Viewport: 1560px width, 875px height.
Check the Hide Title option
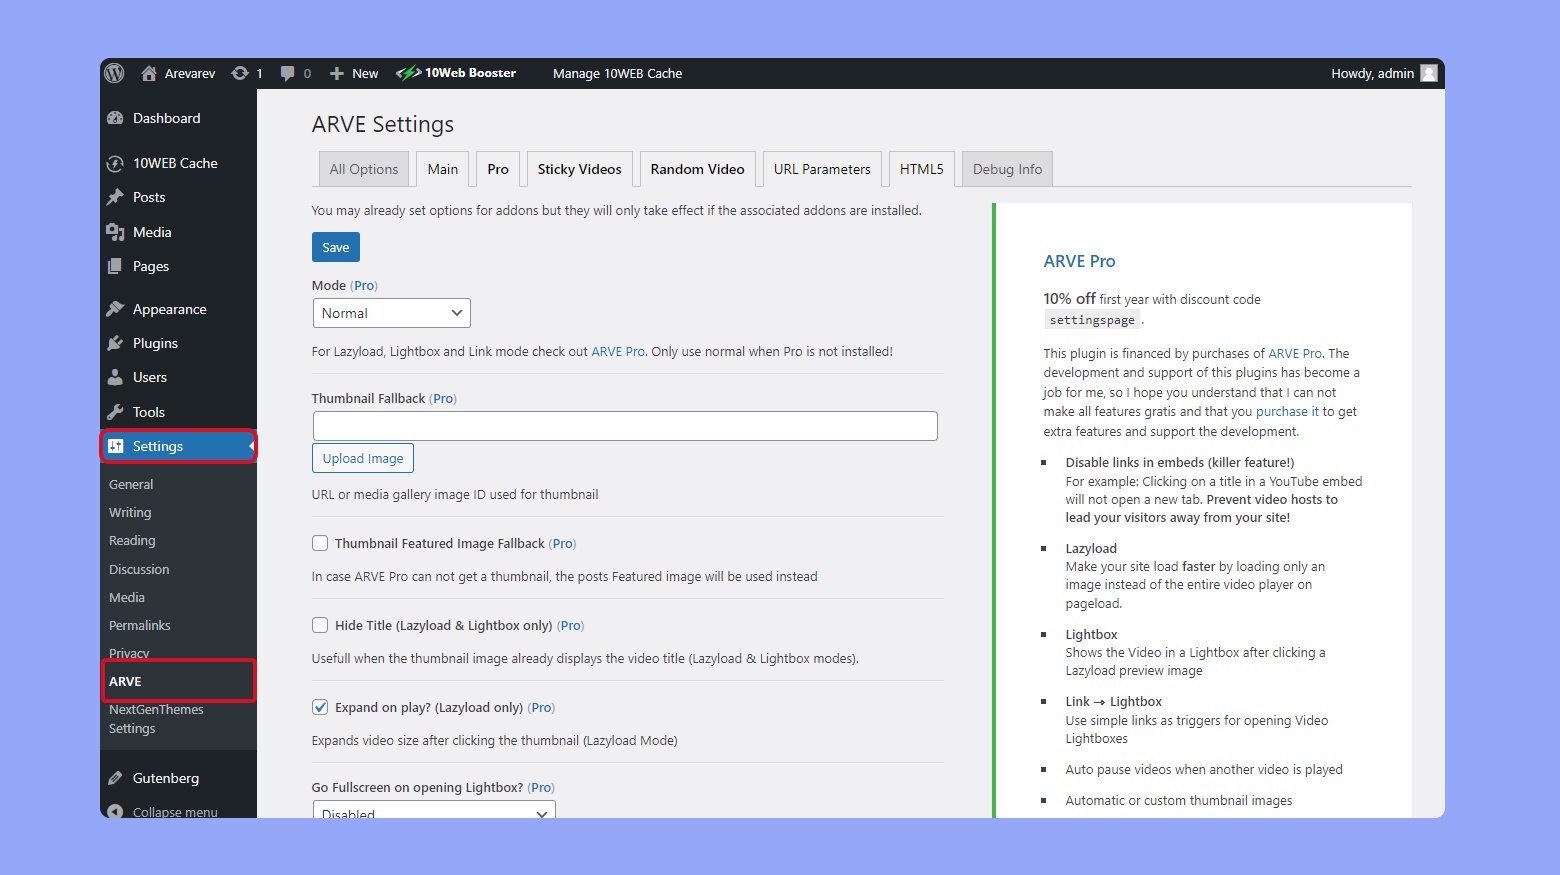point(320,625)
